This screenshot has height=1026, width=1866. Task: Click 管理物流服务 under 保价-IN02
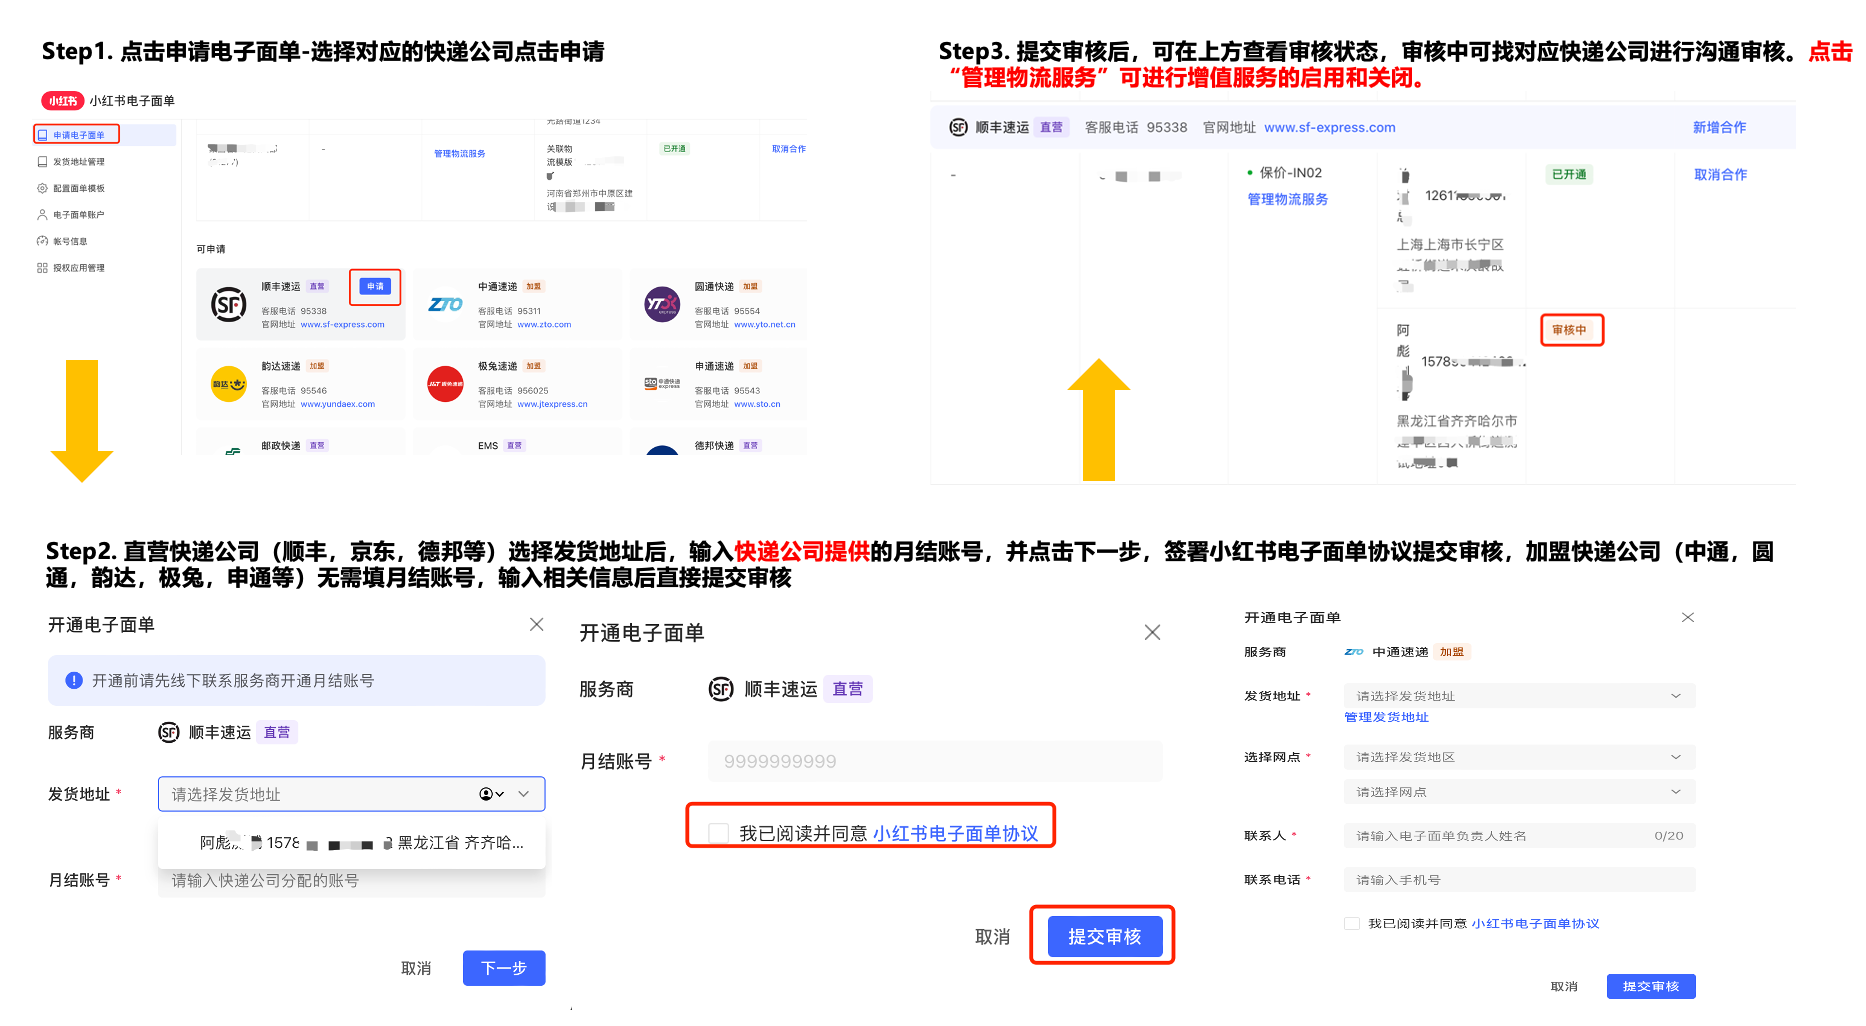pos(1287,199)
